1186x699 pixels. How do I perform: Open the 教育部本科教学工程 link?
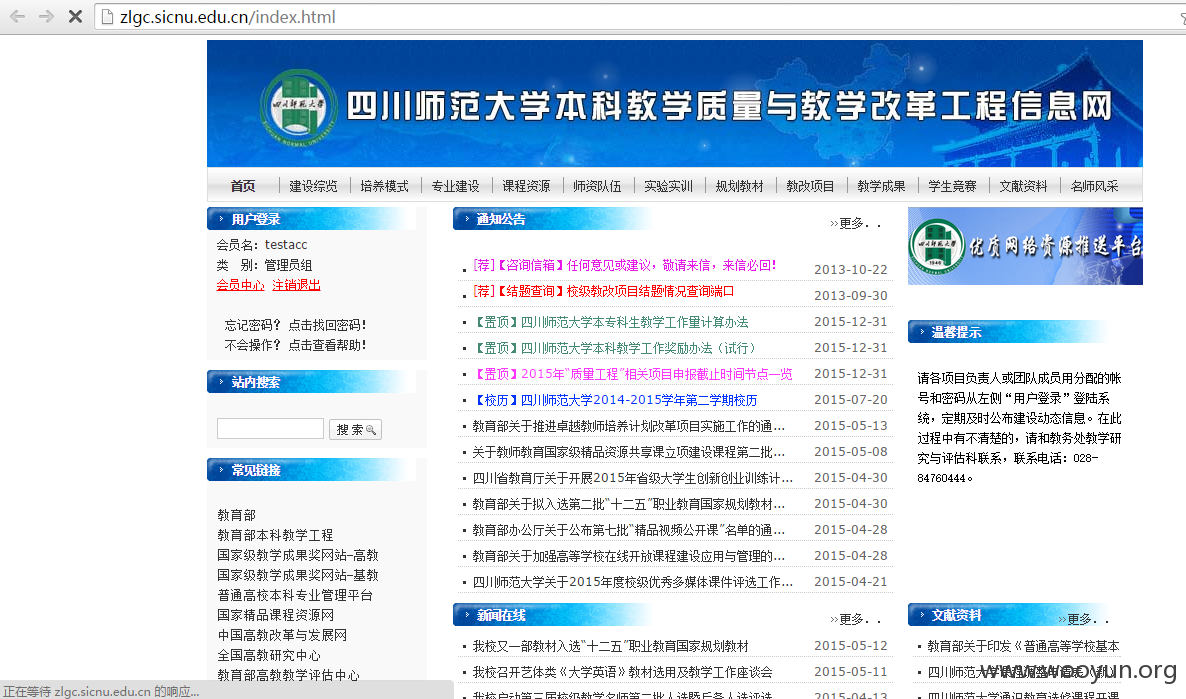275,535
